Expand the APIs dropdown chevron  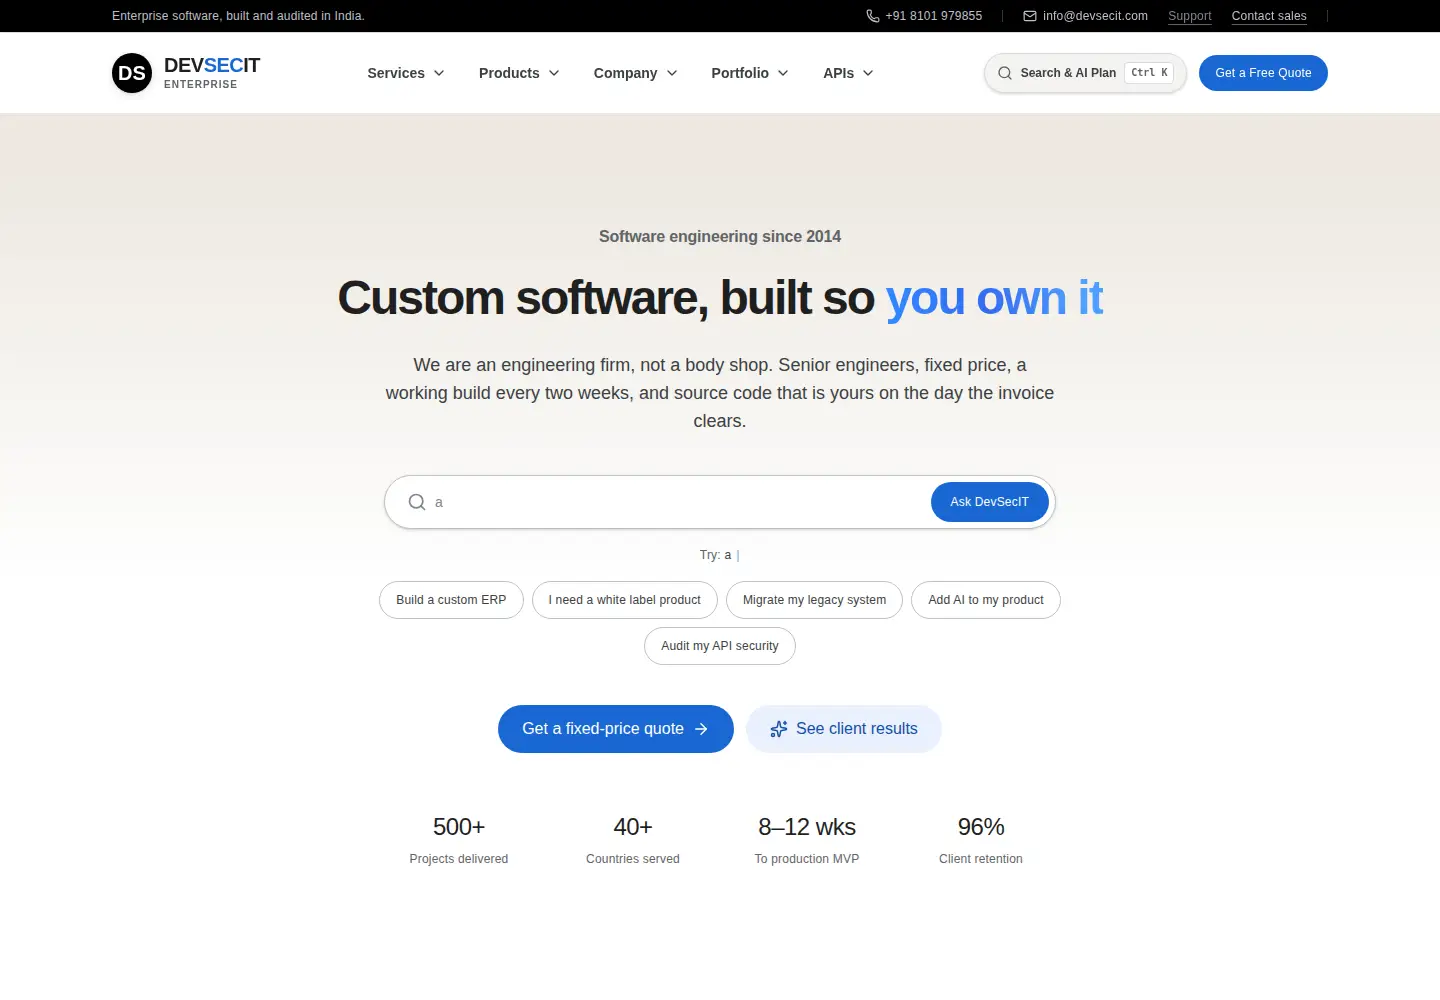(868, 73)
